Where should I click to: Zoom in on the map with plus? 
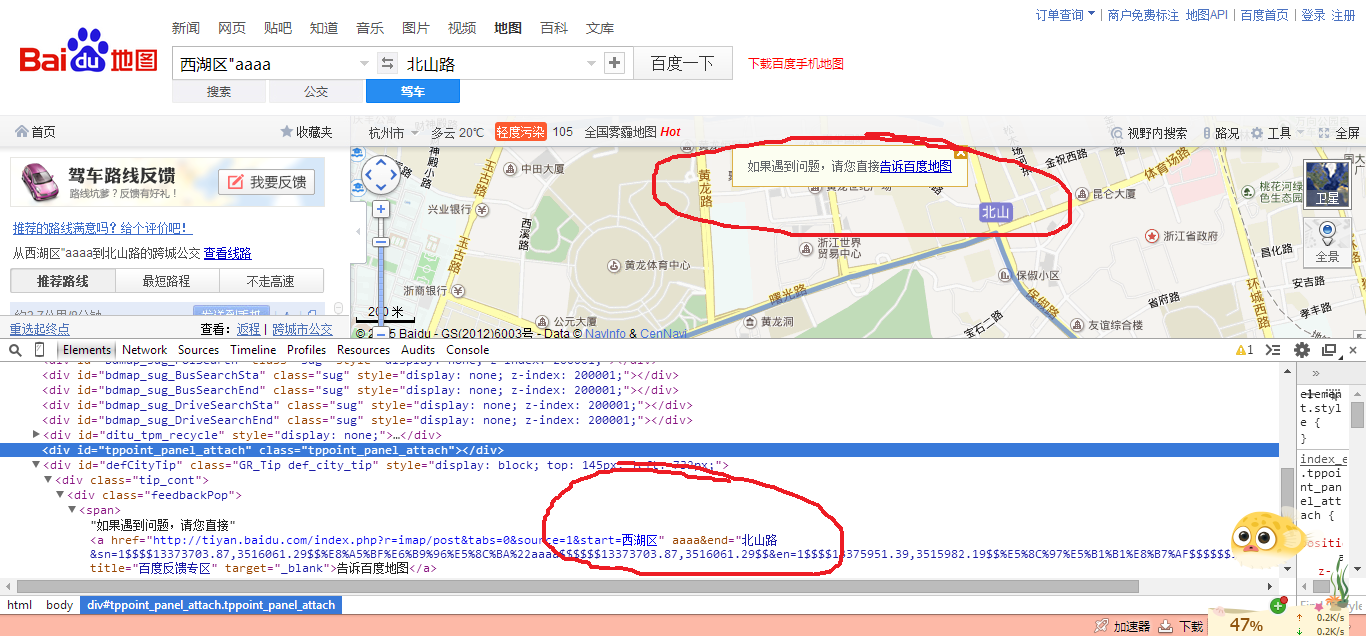pos(381,209)
